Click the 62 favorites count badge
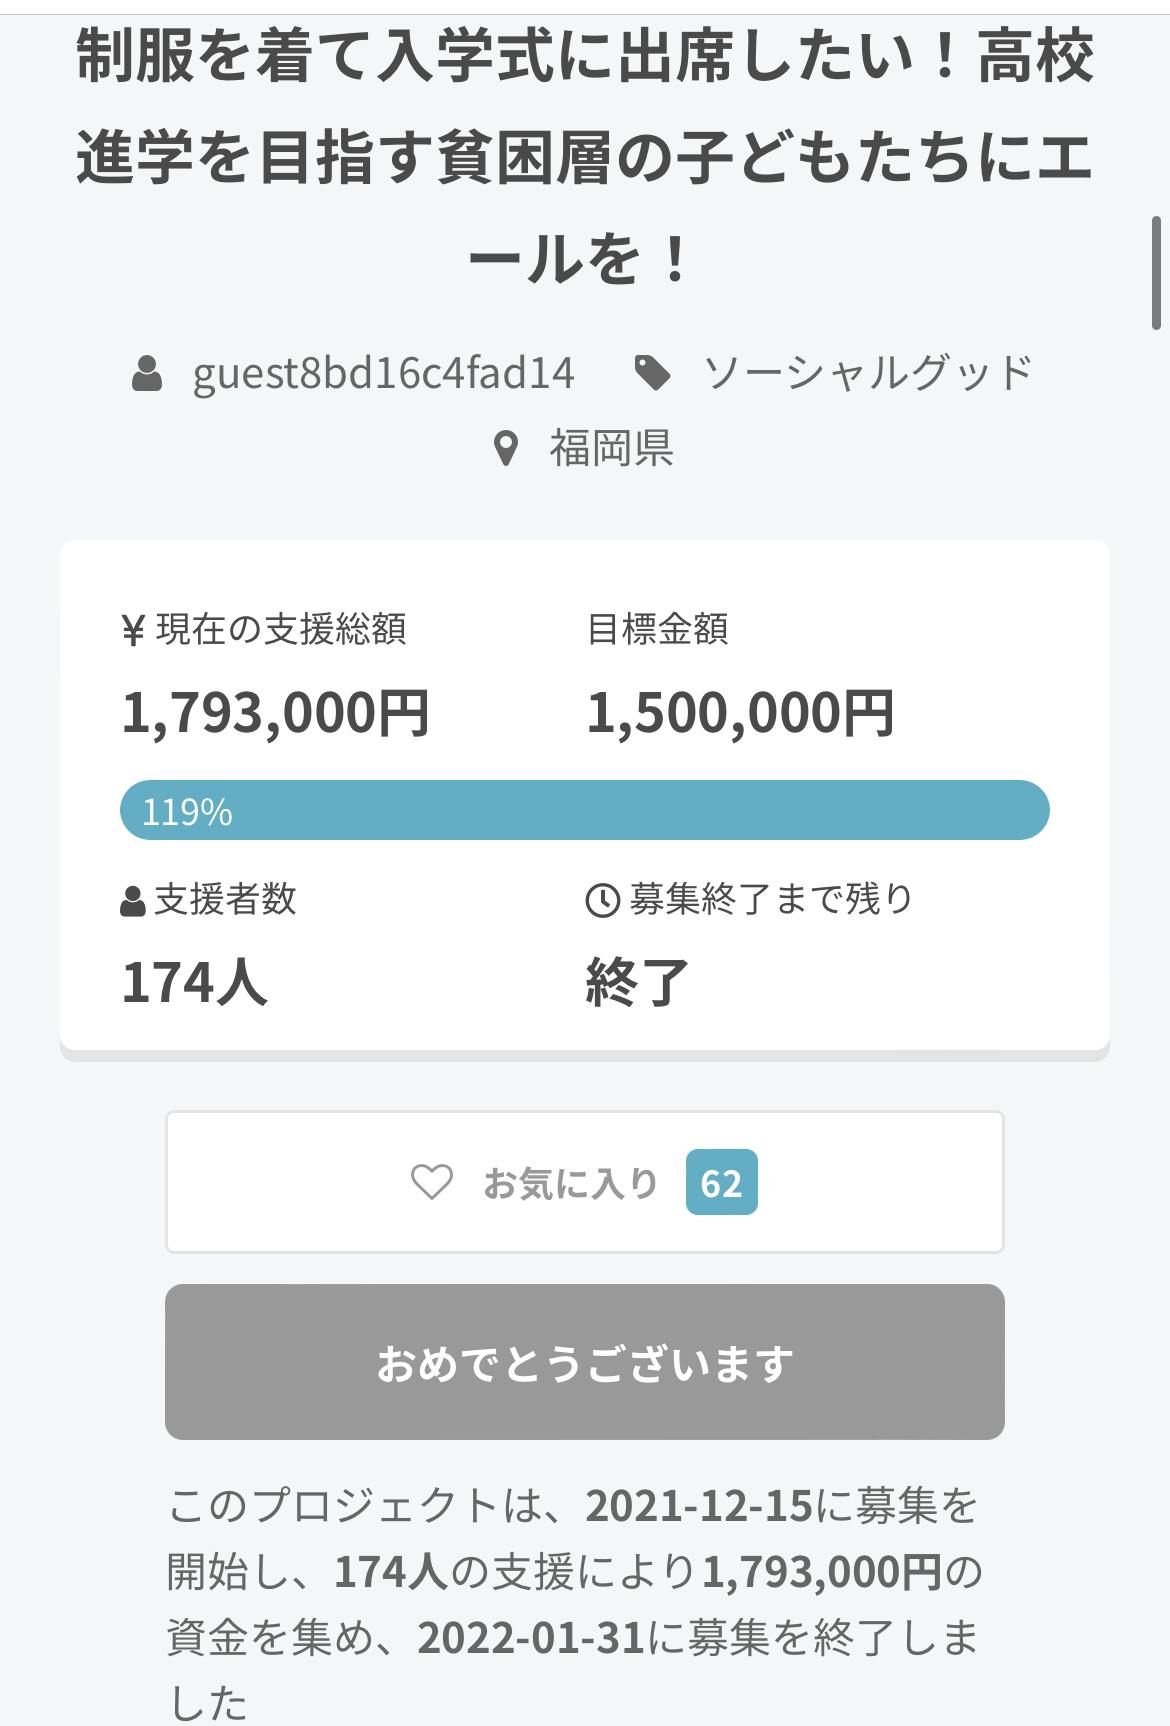1170x1726 pixels. coord(721,1183)
